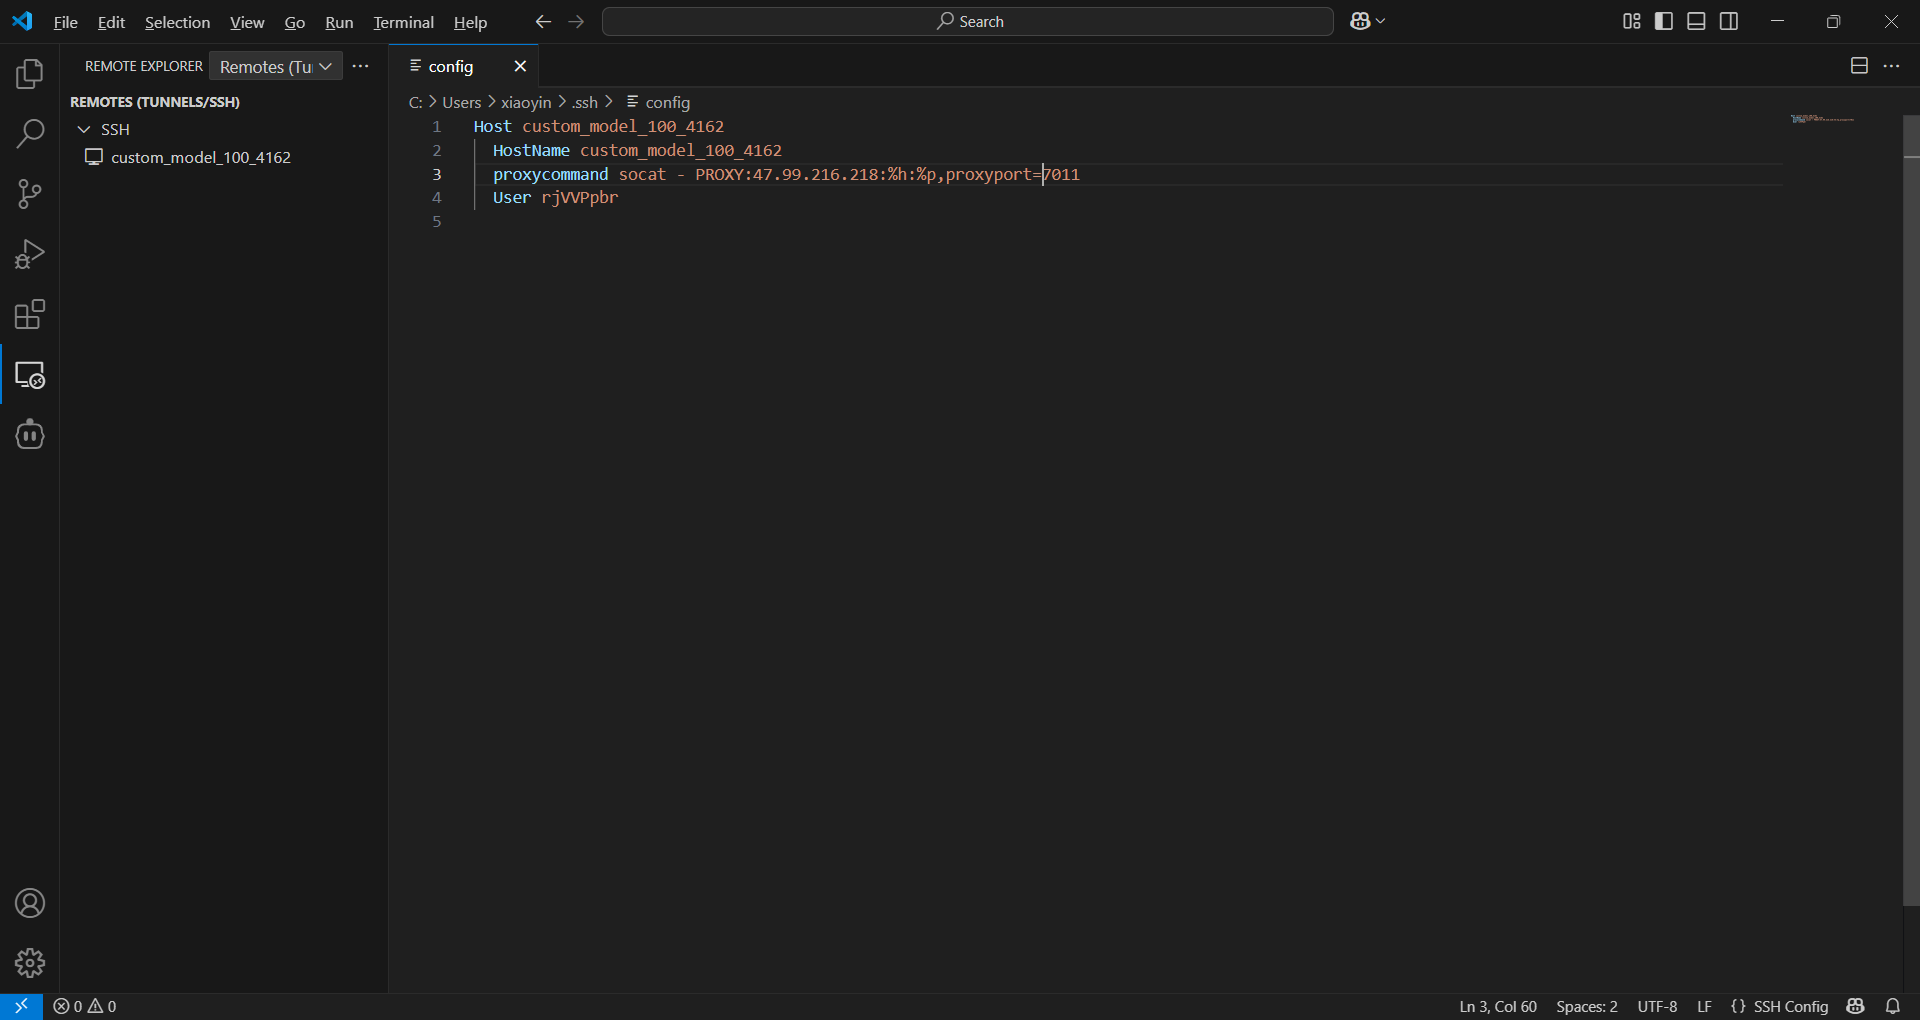Show errors and warnings count in the status bar

(x=85, y=1006)
